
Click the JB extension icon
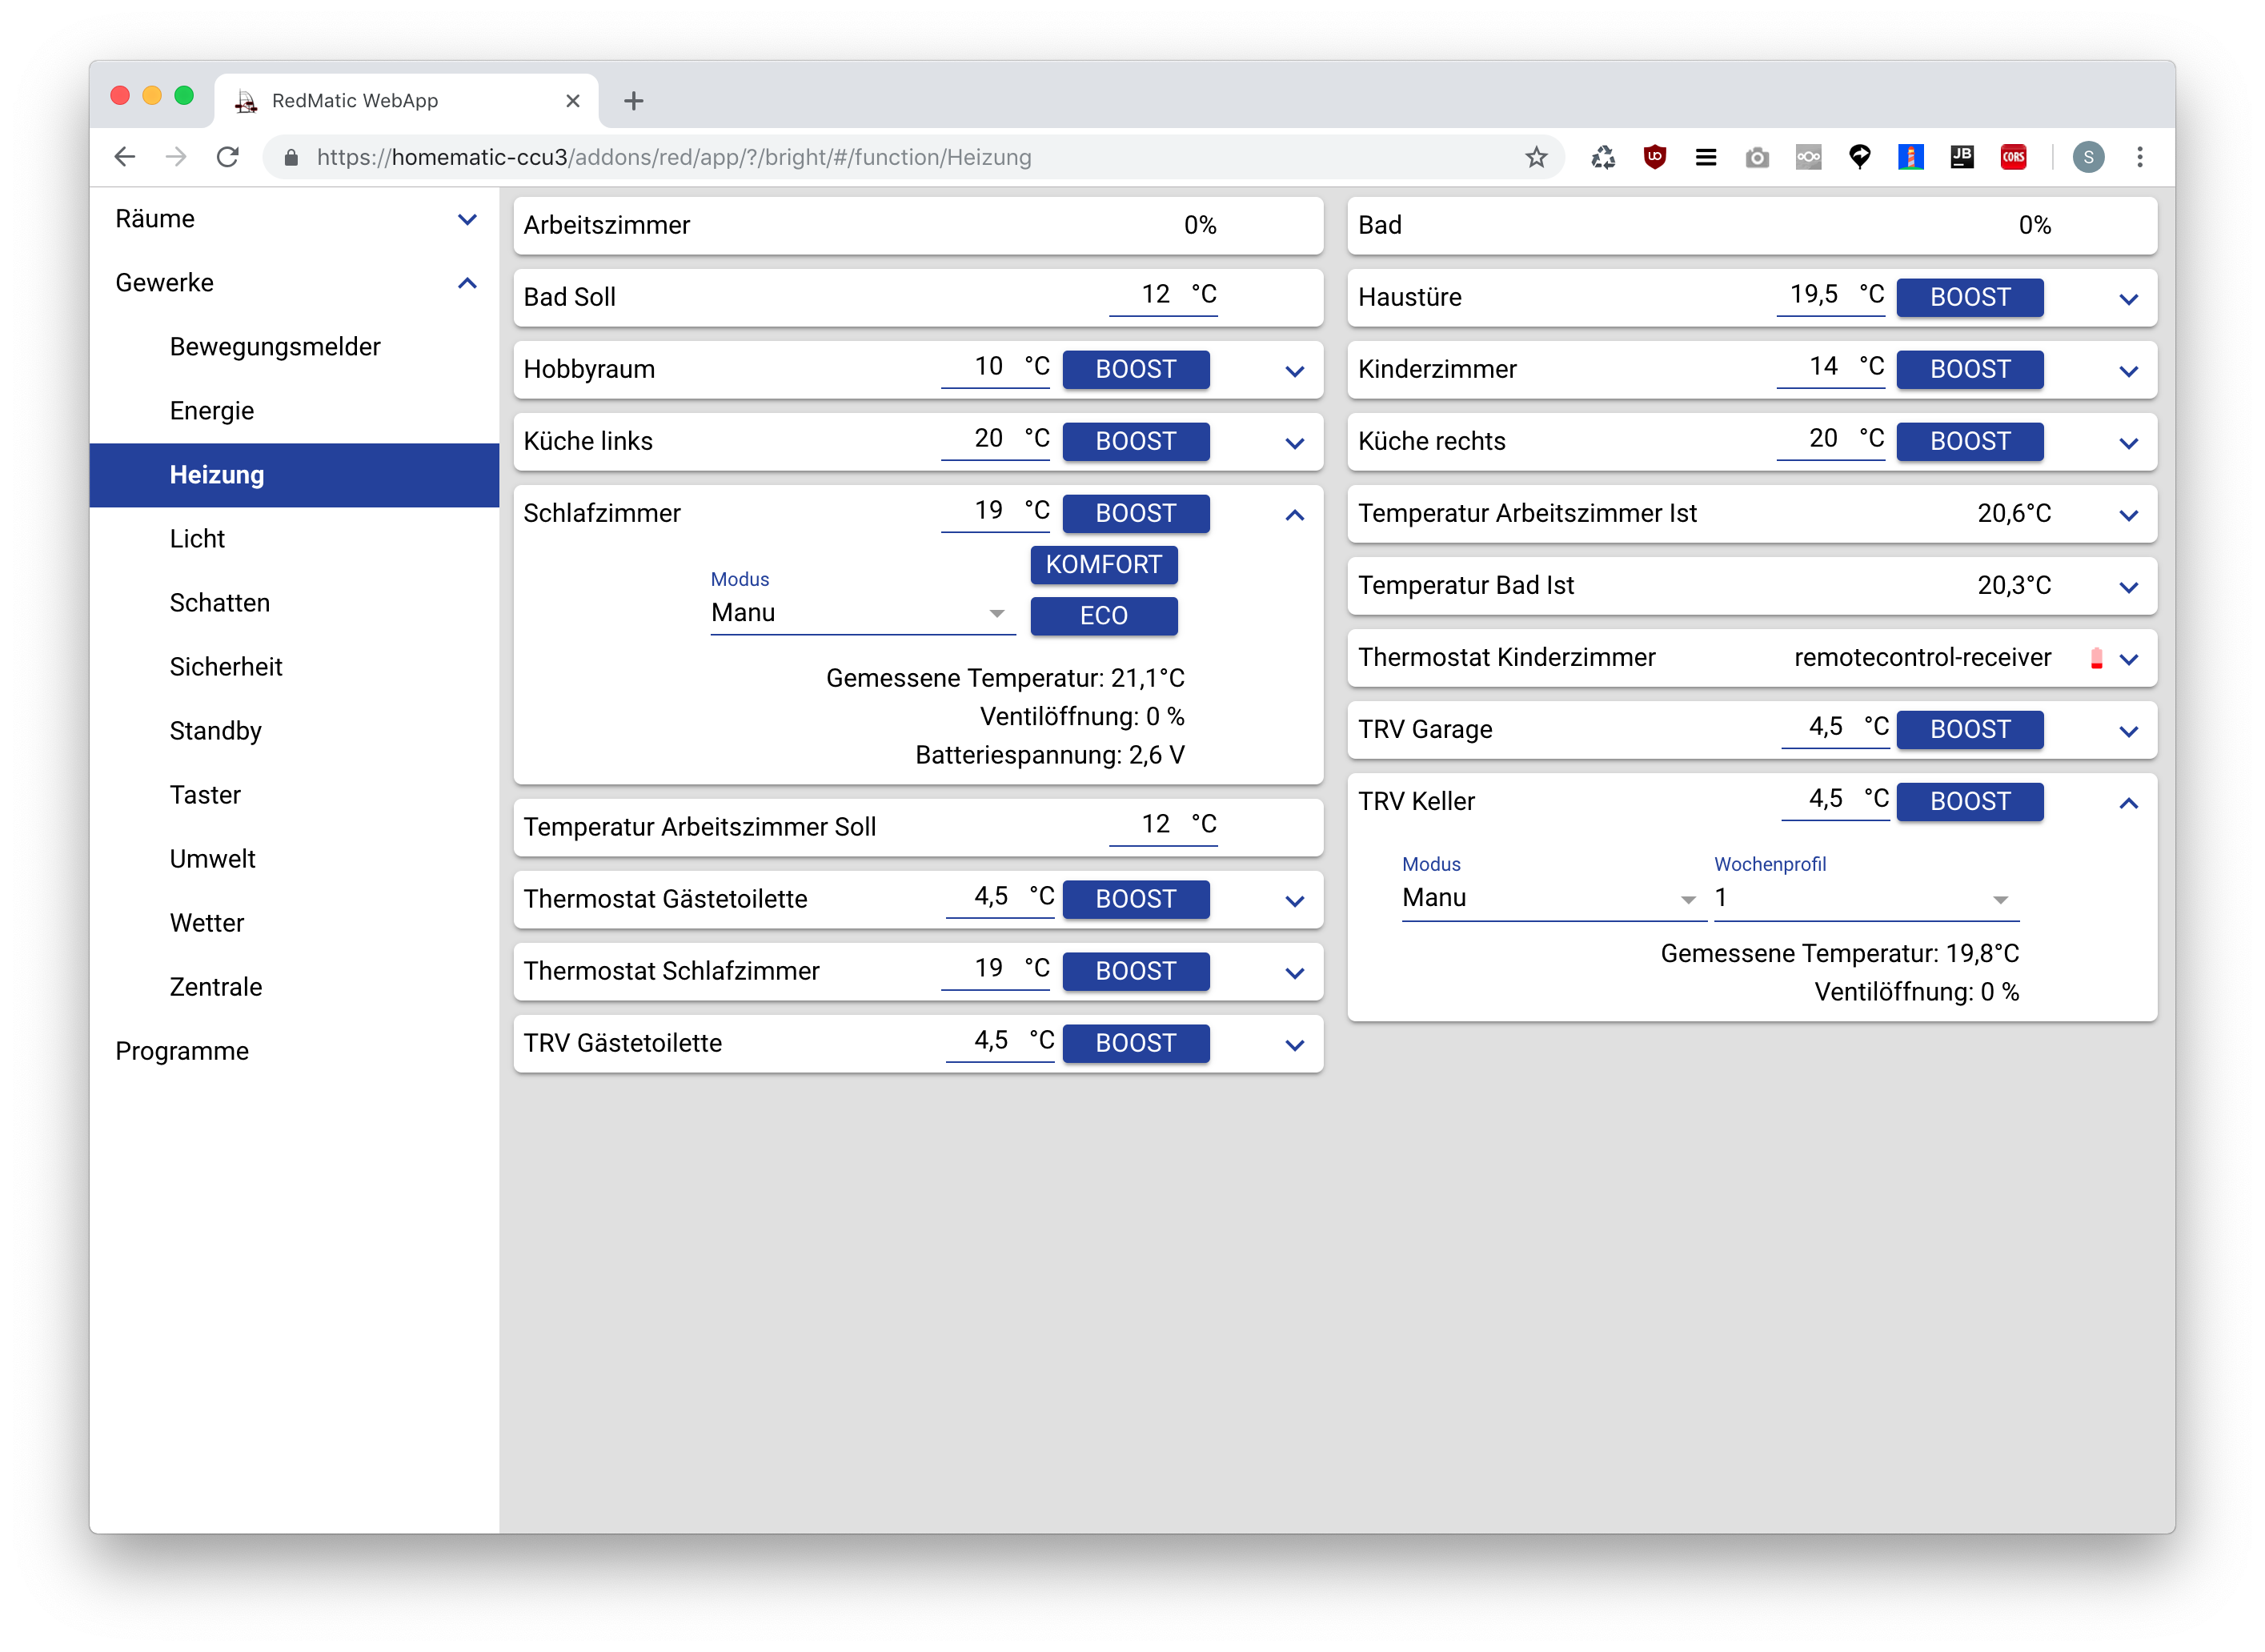point(1962,157)
